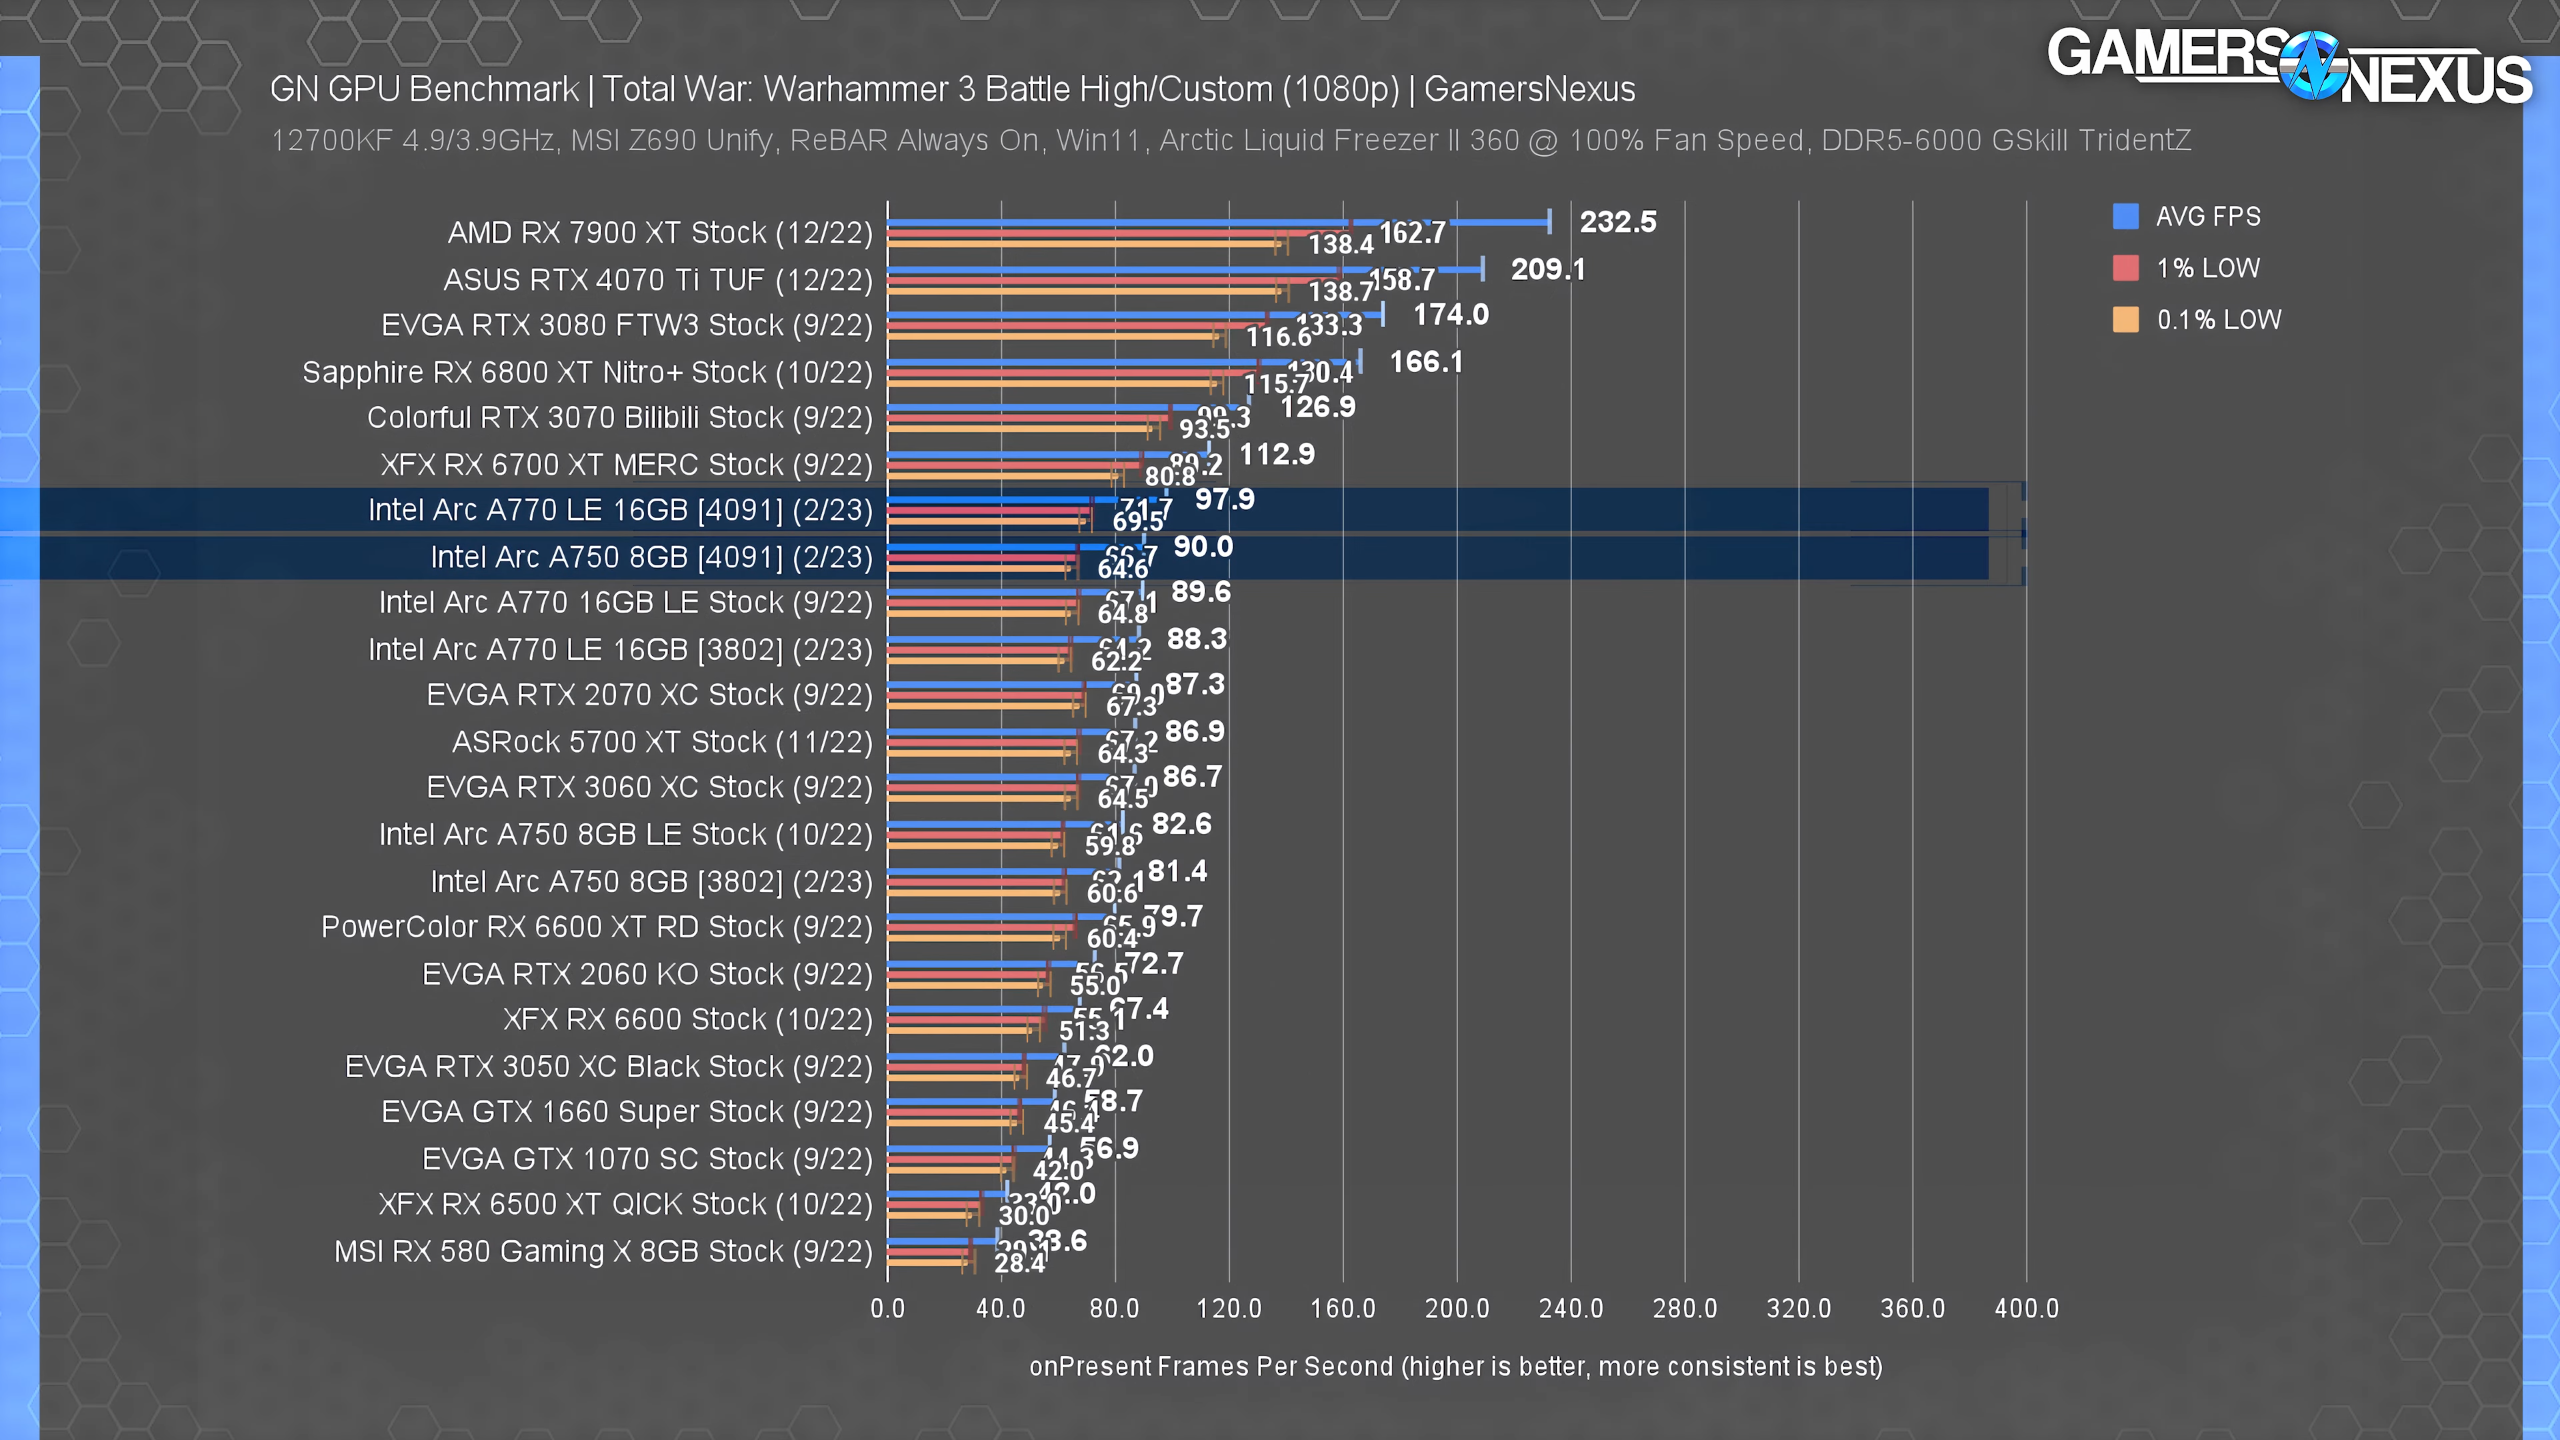
Task: Select Intel Arc A750 8GB LE Stock (10/22) label
Action: coord(625,835)
